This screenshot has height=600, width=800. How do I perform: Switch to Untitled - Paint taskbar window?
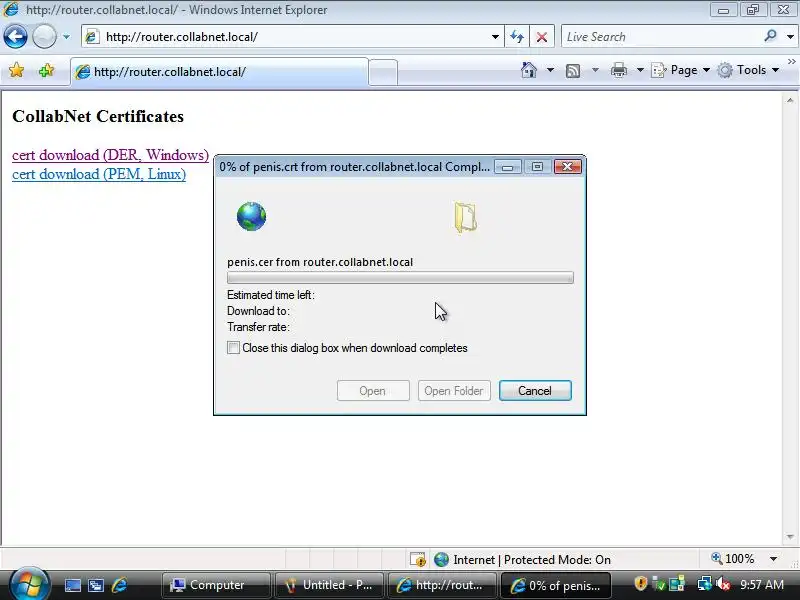point(330,585)
